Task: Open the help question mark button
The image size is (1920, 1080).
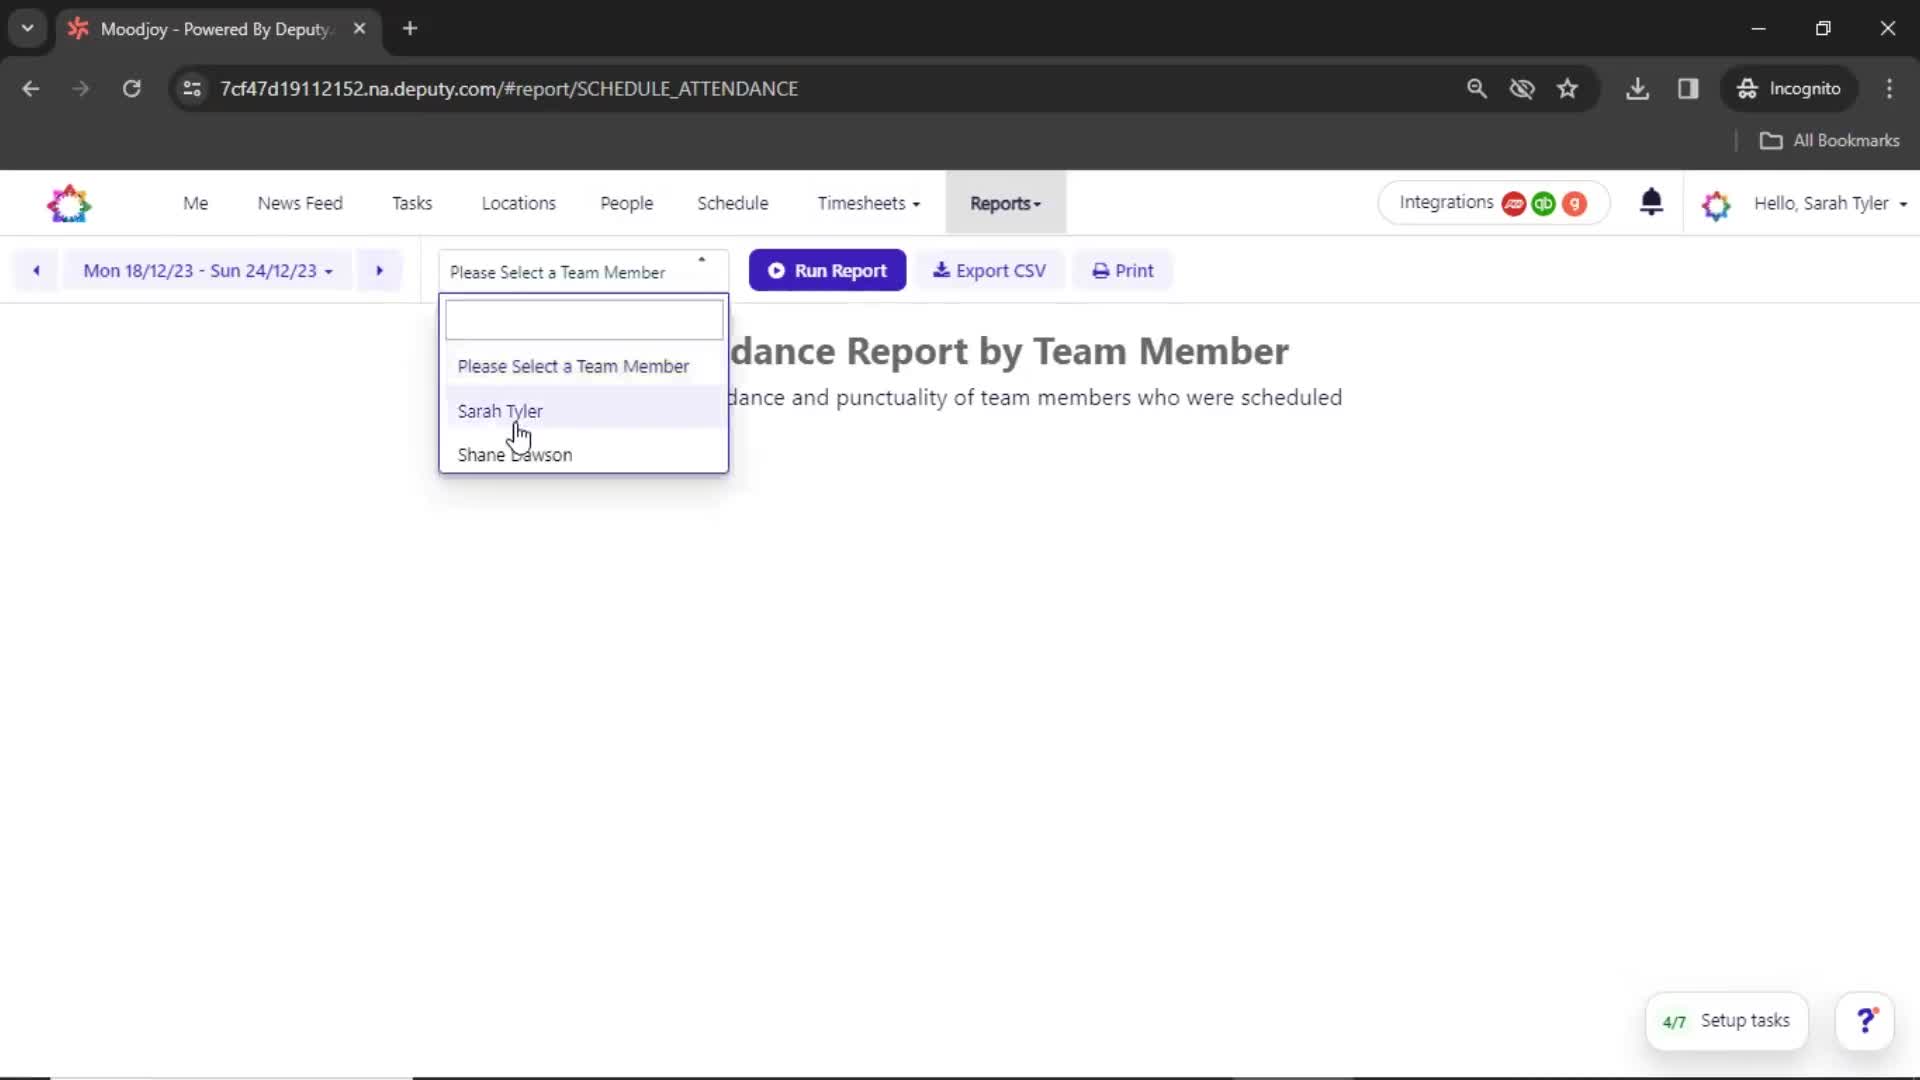Action: point(1865,1021)
